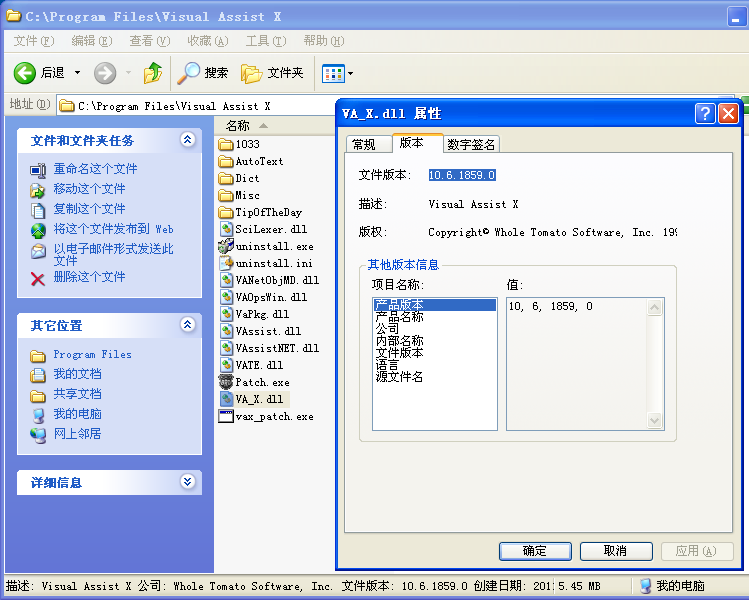Viewport: 749px width, 600px height.
Task: Open the 帮助(H) menu
Action: (x=323, y=41)
